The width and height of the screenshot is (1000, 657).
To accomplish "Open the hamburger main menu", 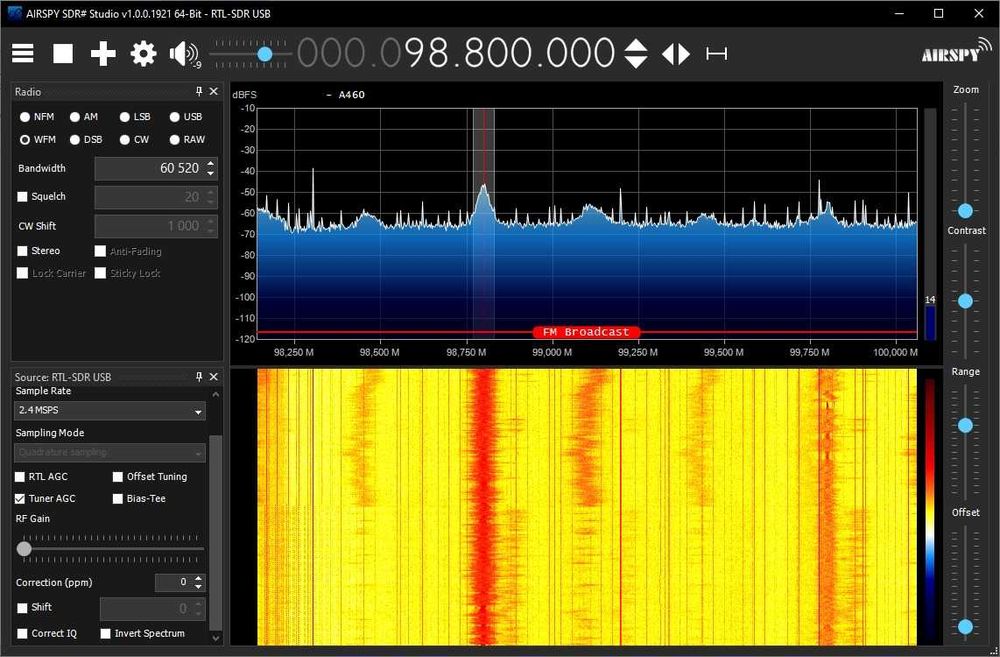I will click(x=23, y=54).
